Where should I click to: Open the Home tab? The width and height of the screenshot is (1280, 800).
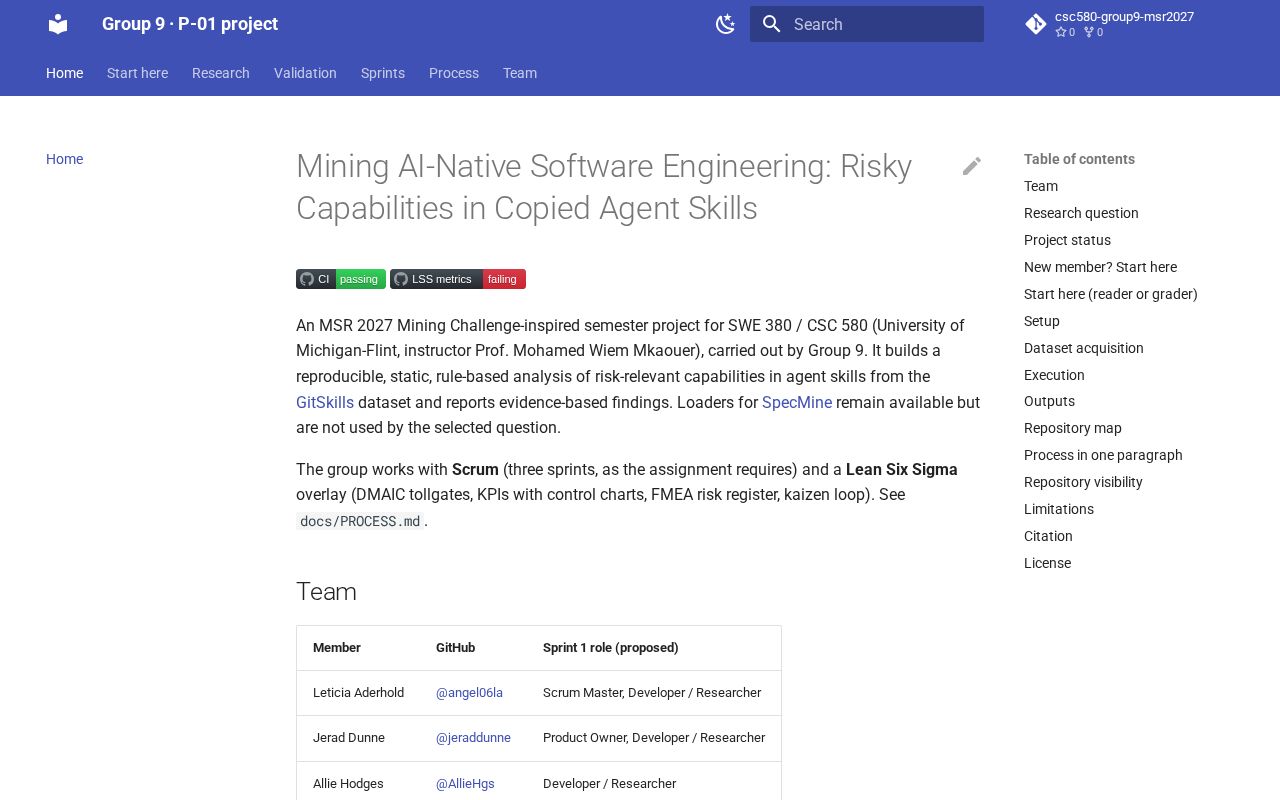click(65, 73)
